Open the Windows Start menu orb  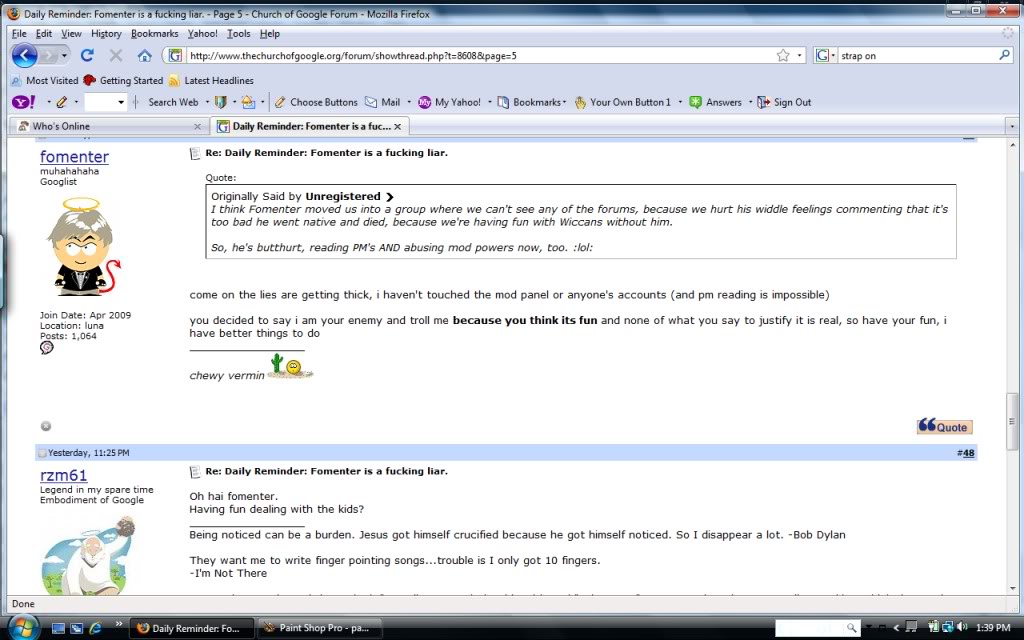click(22, 627)
